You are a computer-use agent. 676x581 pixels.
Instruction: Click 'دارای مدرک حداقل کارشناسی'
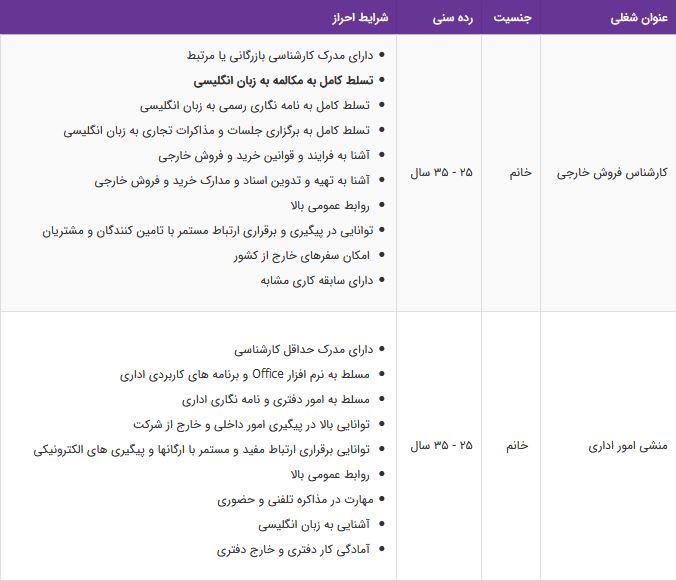(304, 350)
